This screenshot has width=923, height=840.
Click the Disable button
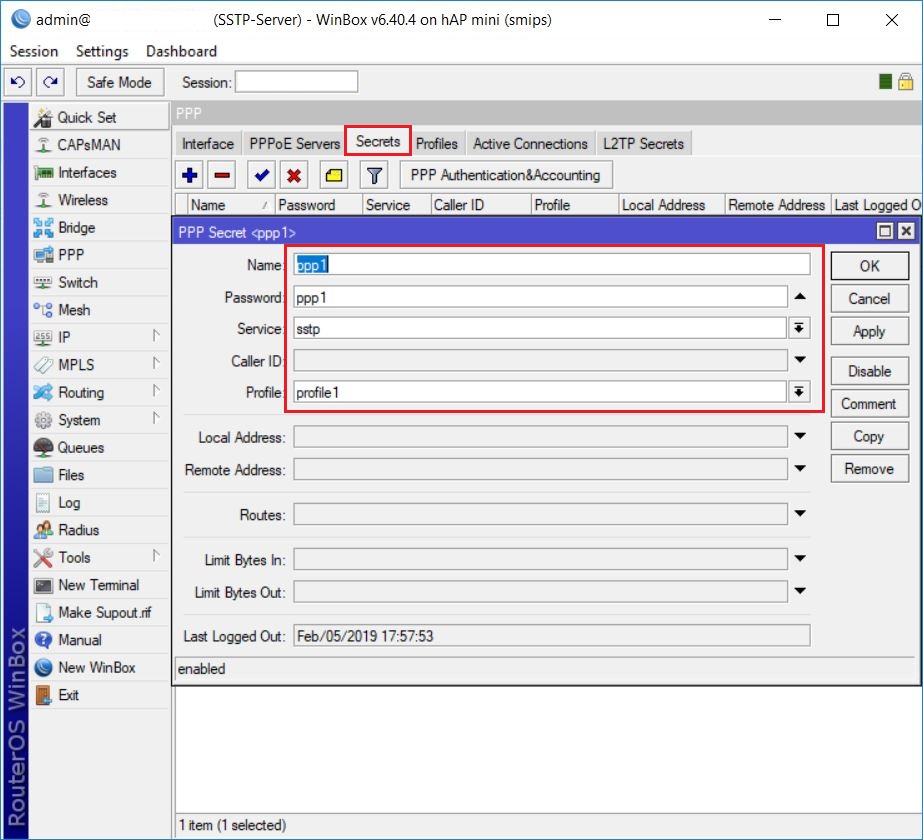click(x=869, y=371)
